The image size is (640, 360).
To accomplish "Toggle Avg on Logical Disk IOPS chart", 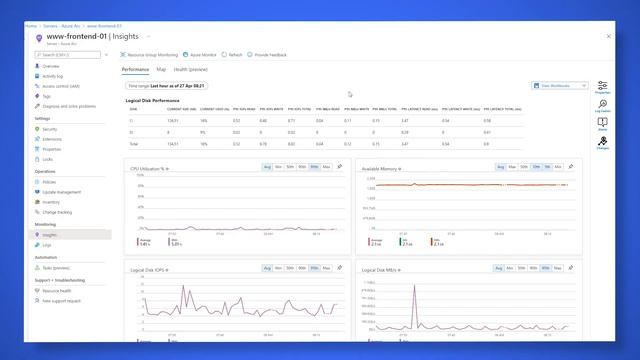I will tap(267, 268).
